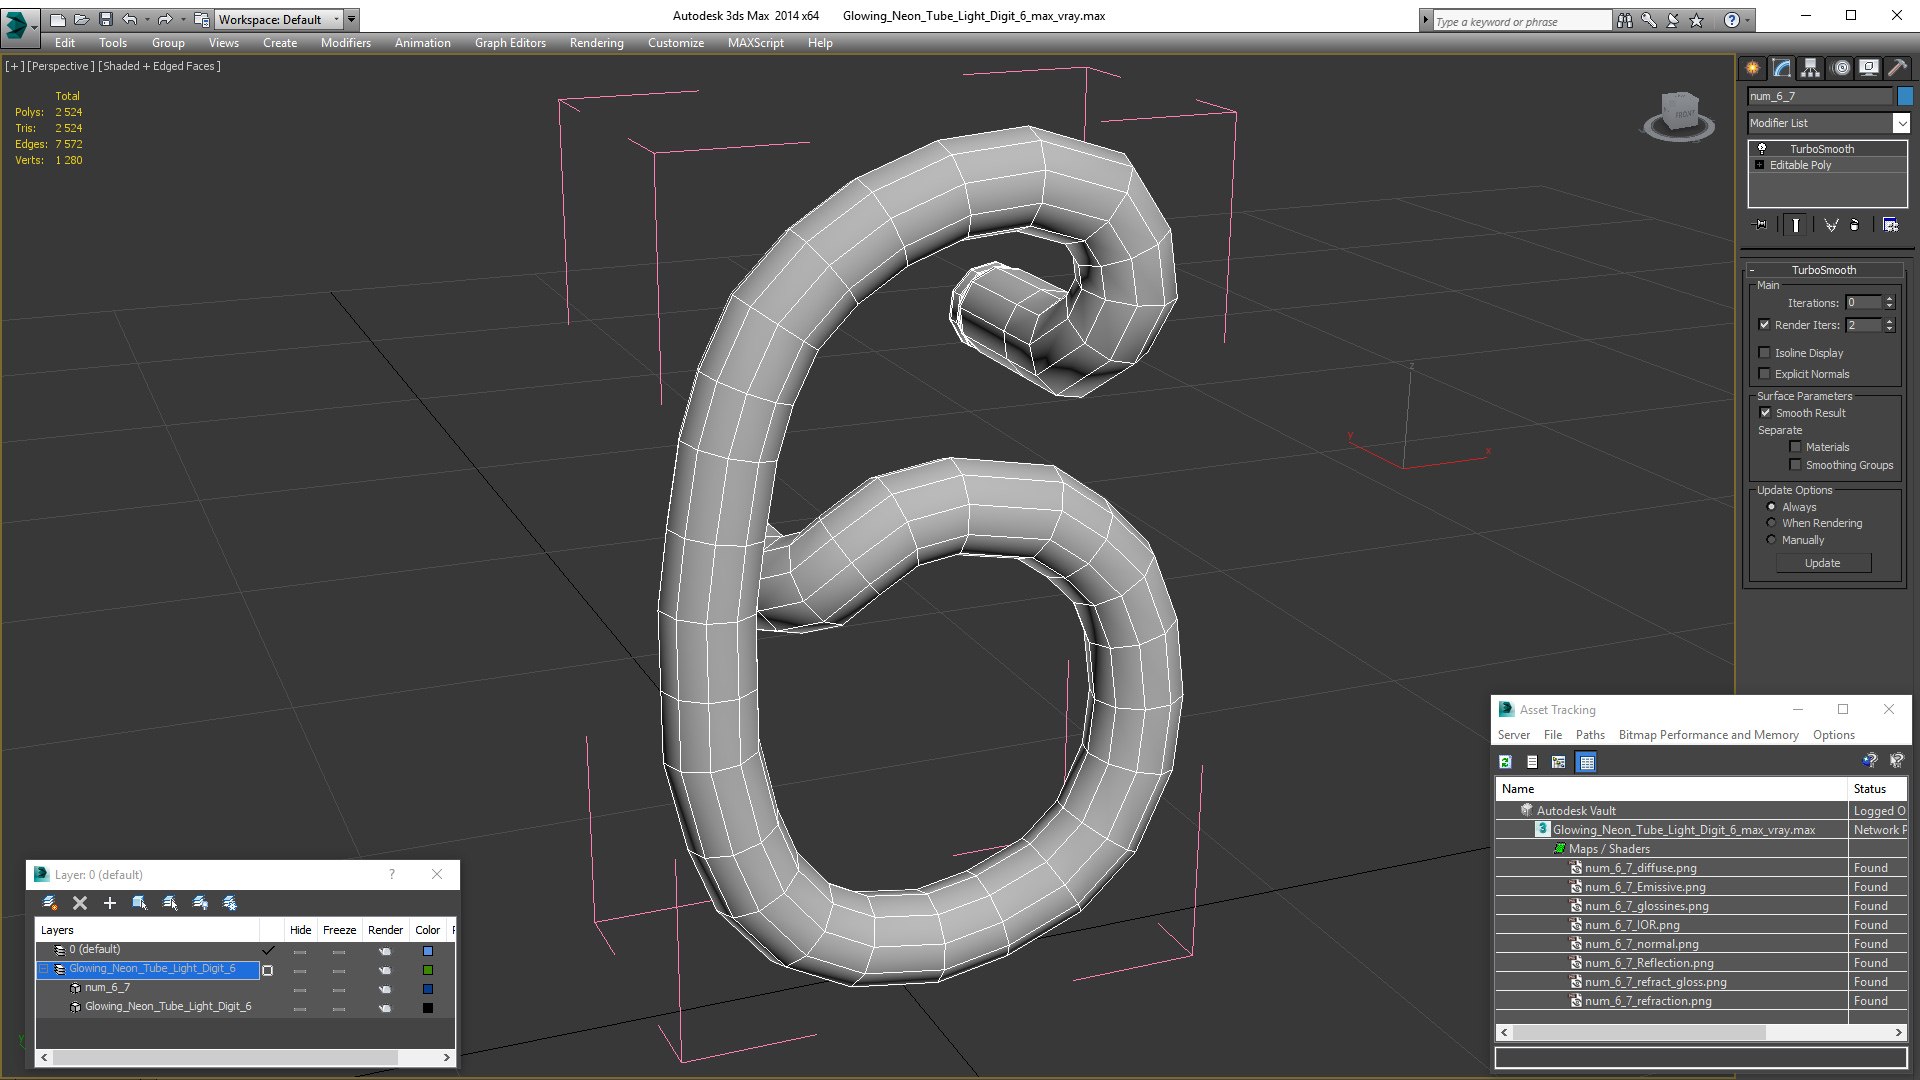Click the Update button

1822,563
